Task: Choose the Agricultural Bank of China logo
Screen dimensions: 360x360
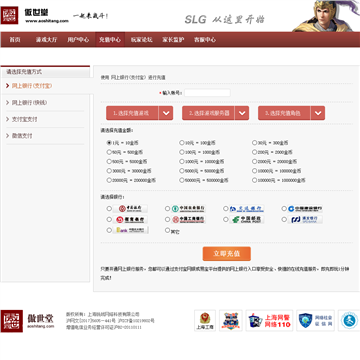Action: pos(189,209)
